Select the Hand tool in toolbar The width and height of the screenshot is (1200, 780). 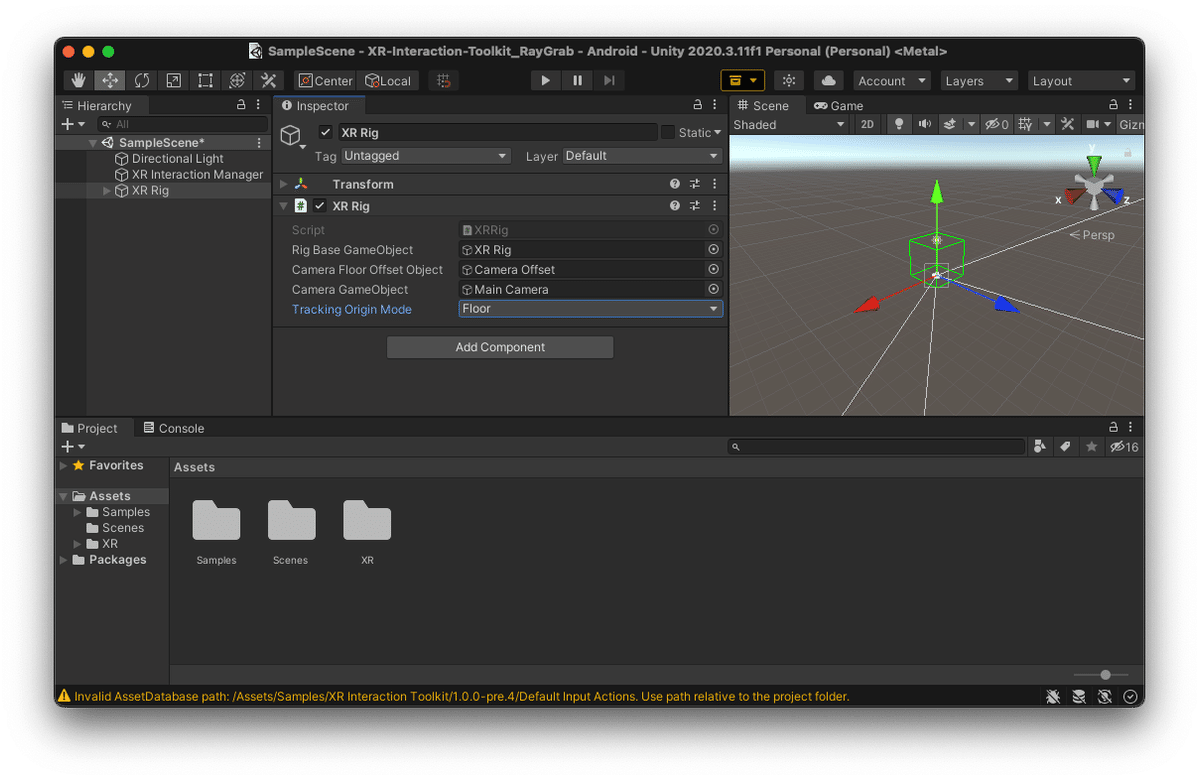[78, 81]
